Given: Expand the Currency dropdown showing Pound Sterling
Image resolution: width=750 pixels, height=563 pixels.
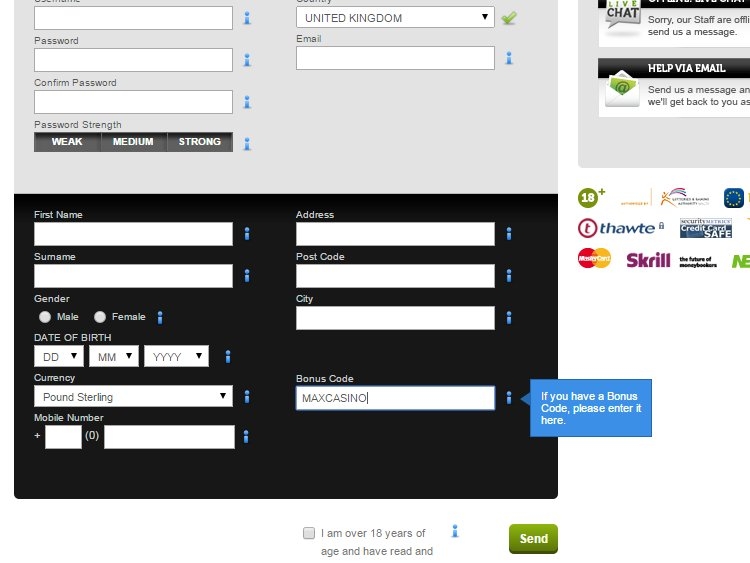Looking at the screenshot, I should (133, 397).
